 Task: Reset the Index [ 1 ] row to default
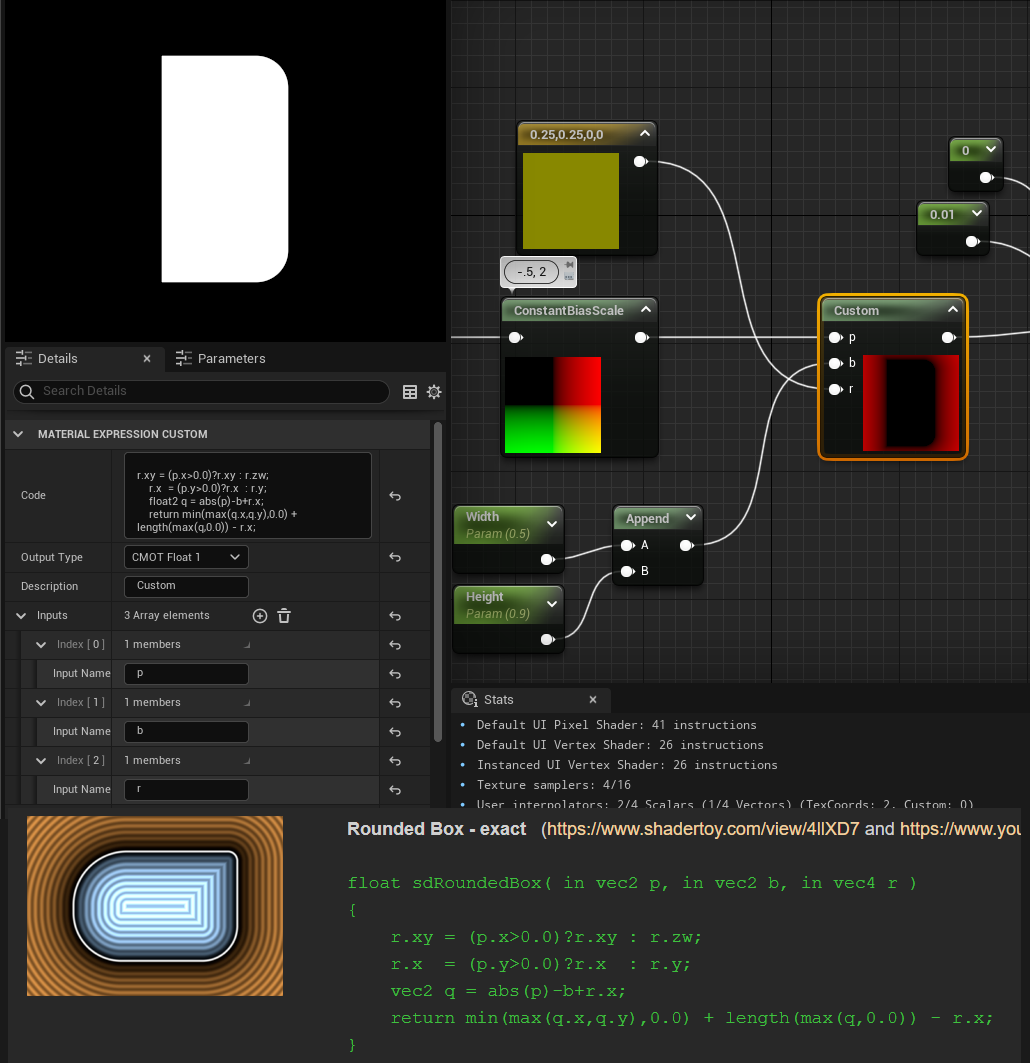(x=395, y=703)
